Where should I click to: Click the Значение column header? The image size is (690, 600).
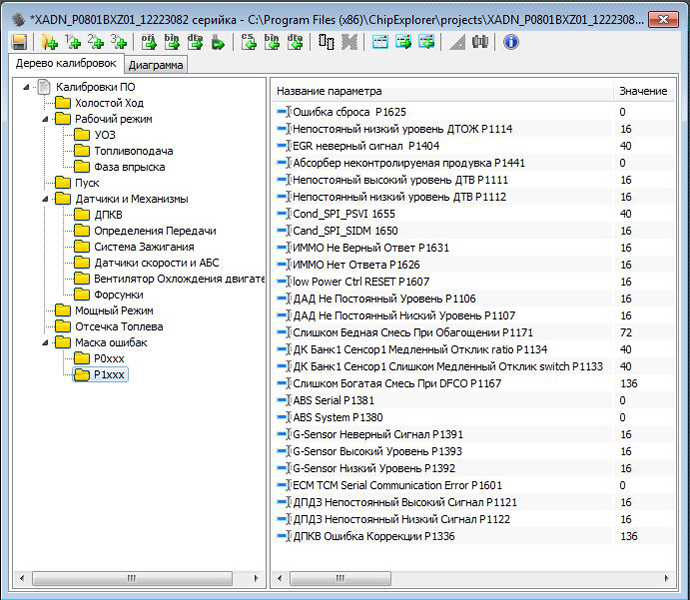642,91
